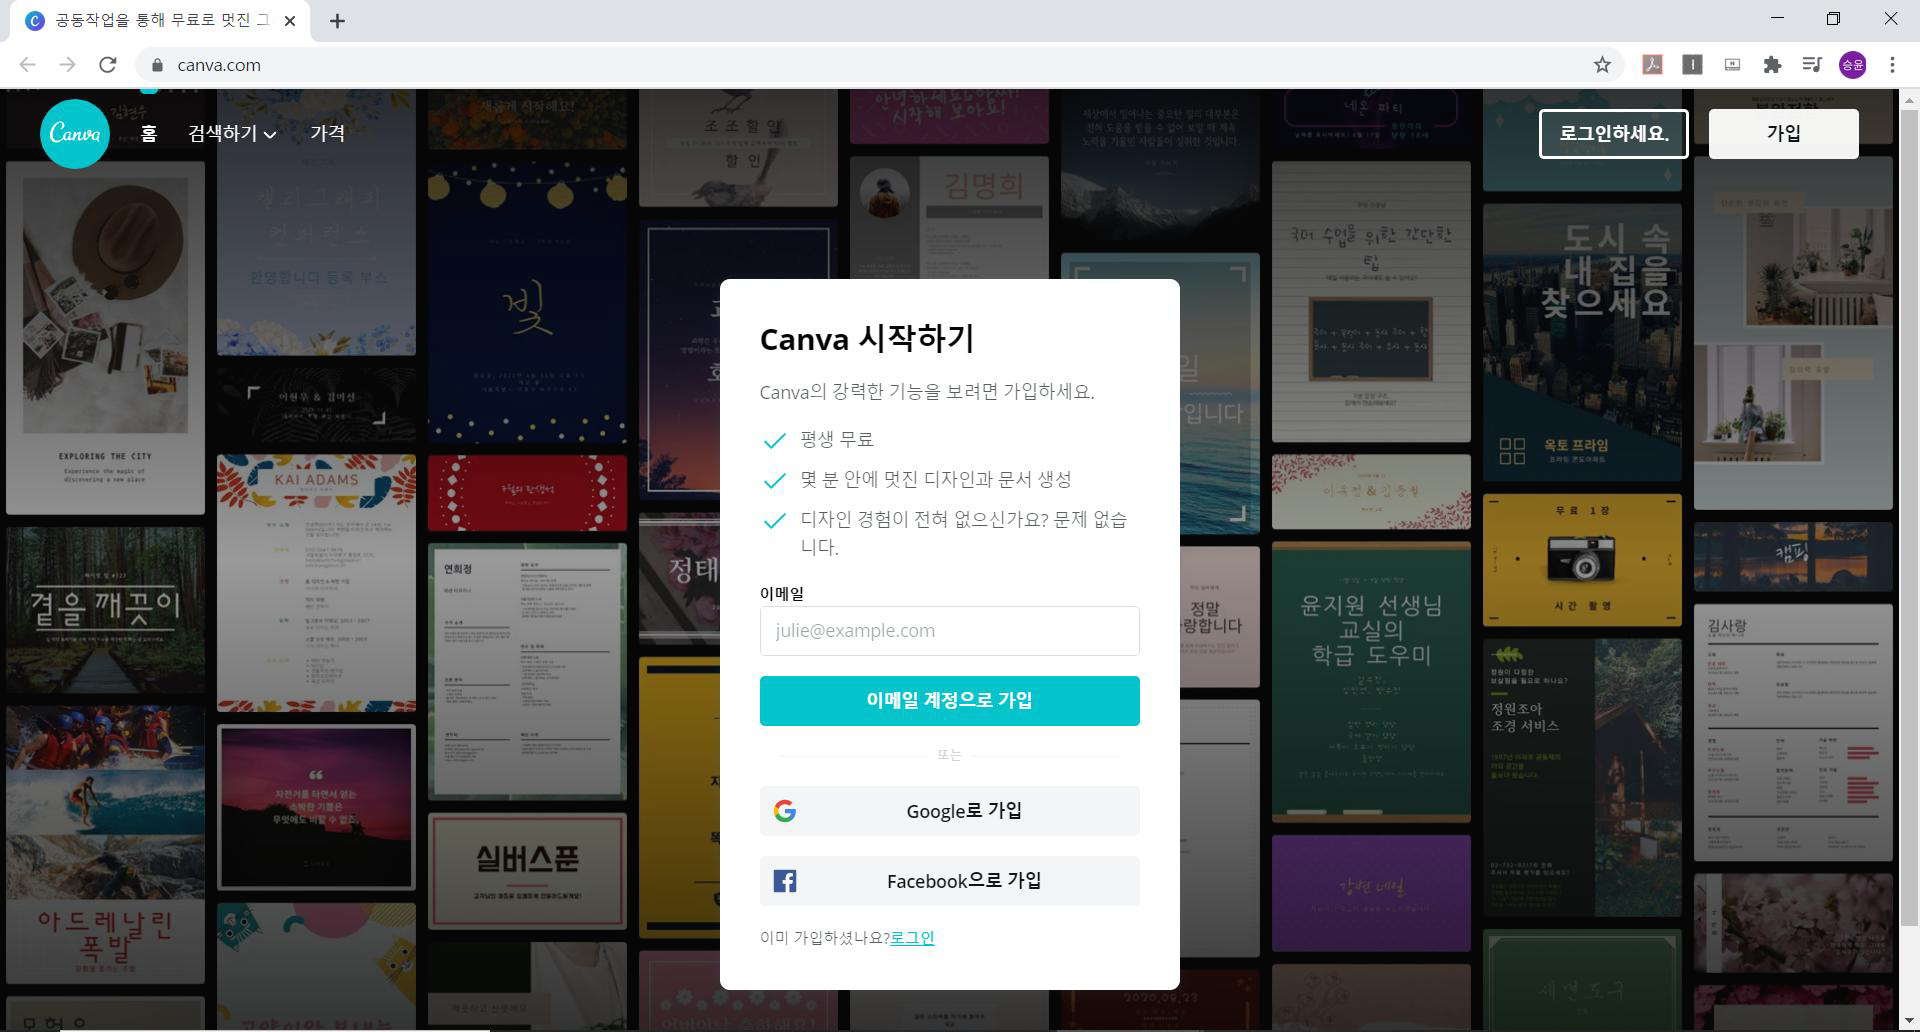Click the Canva 시작하기 heading
Viewport: 1920px width, 1032px height.
point(866,339)
